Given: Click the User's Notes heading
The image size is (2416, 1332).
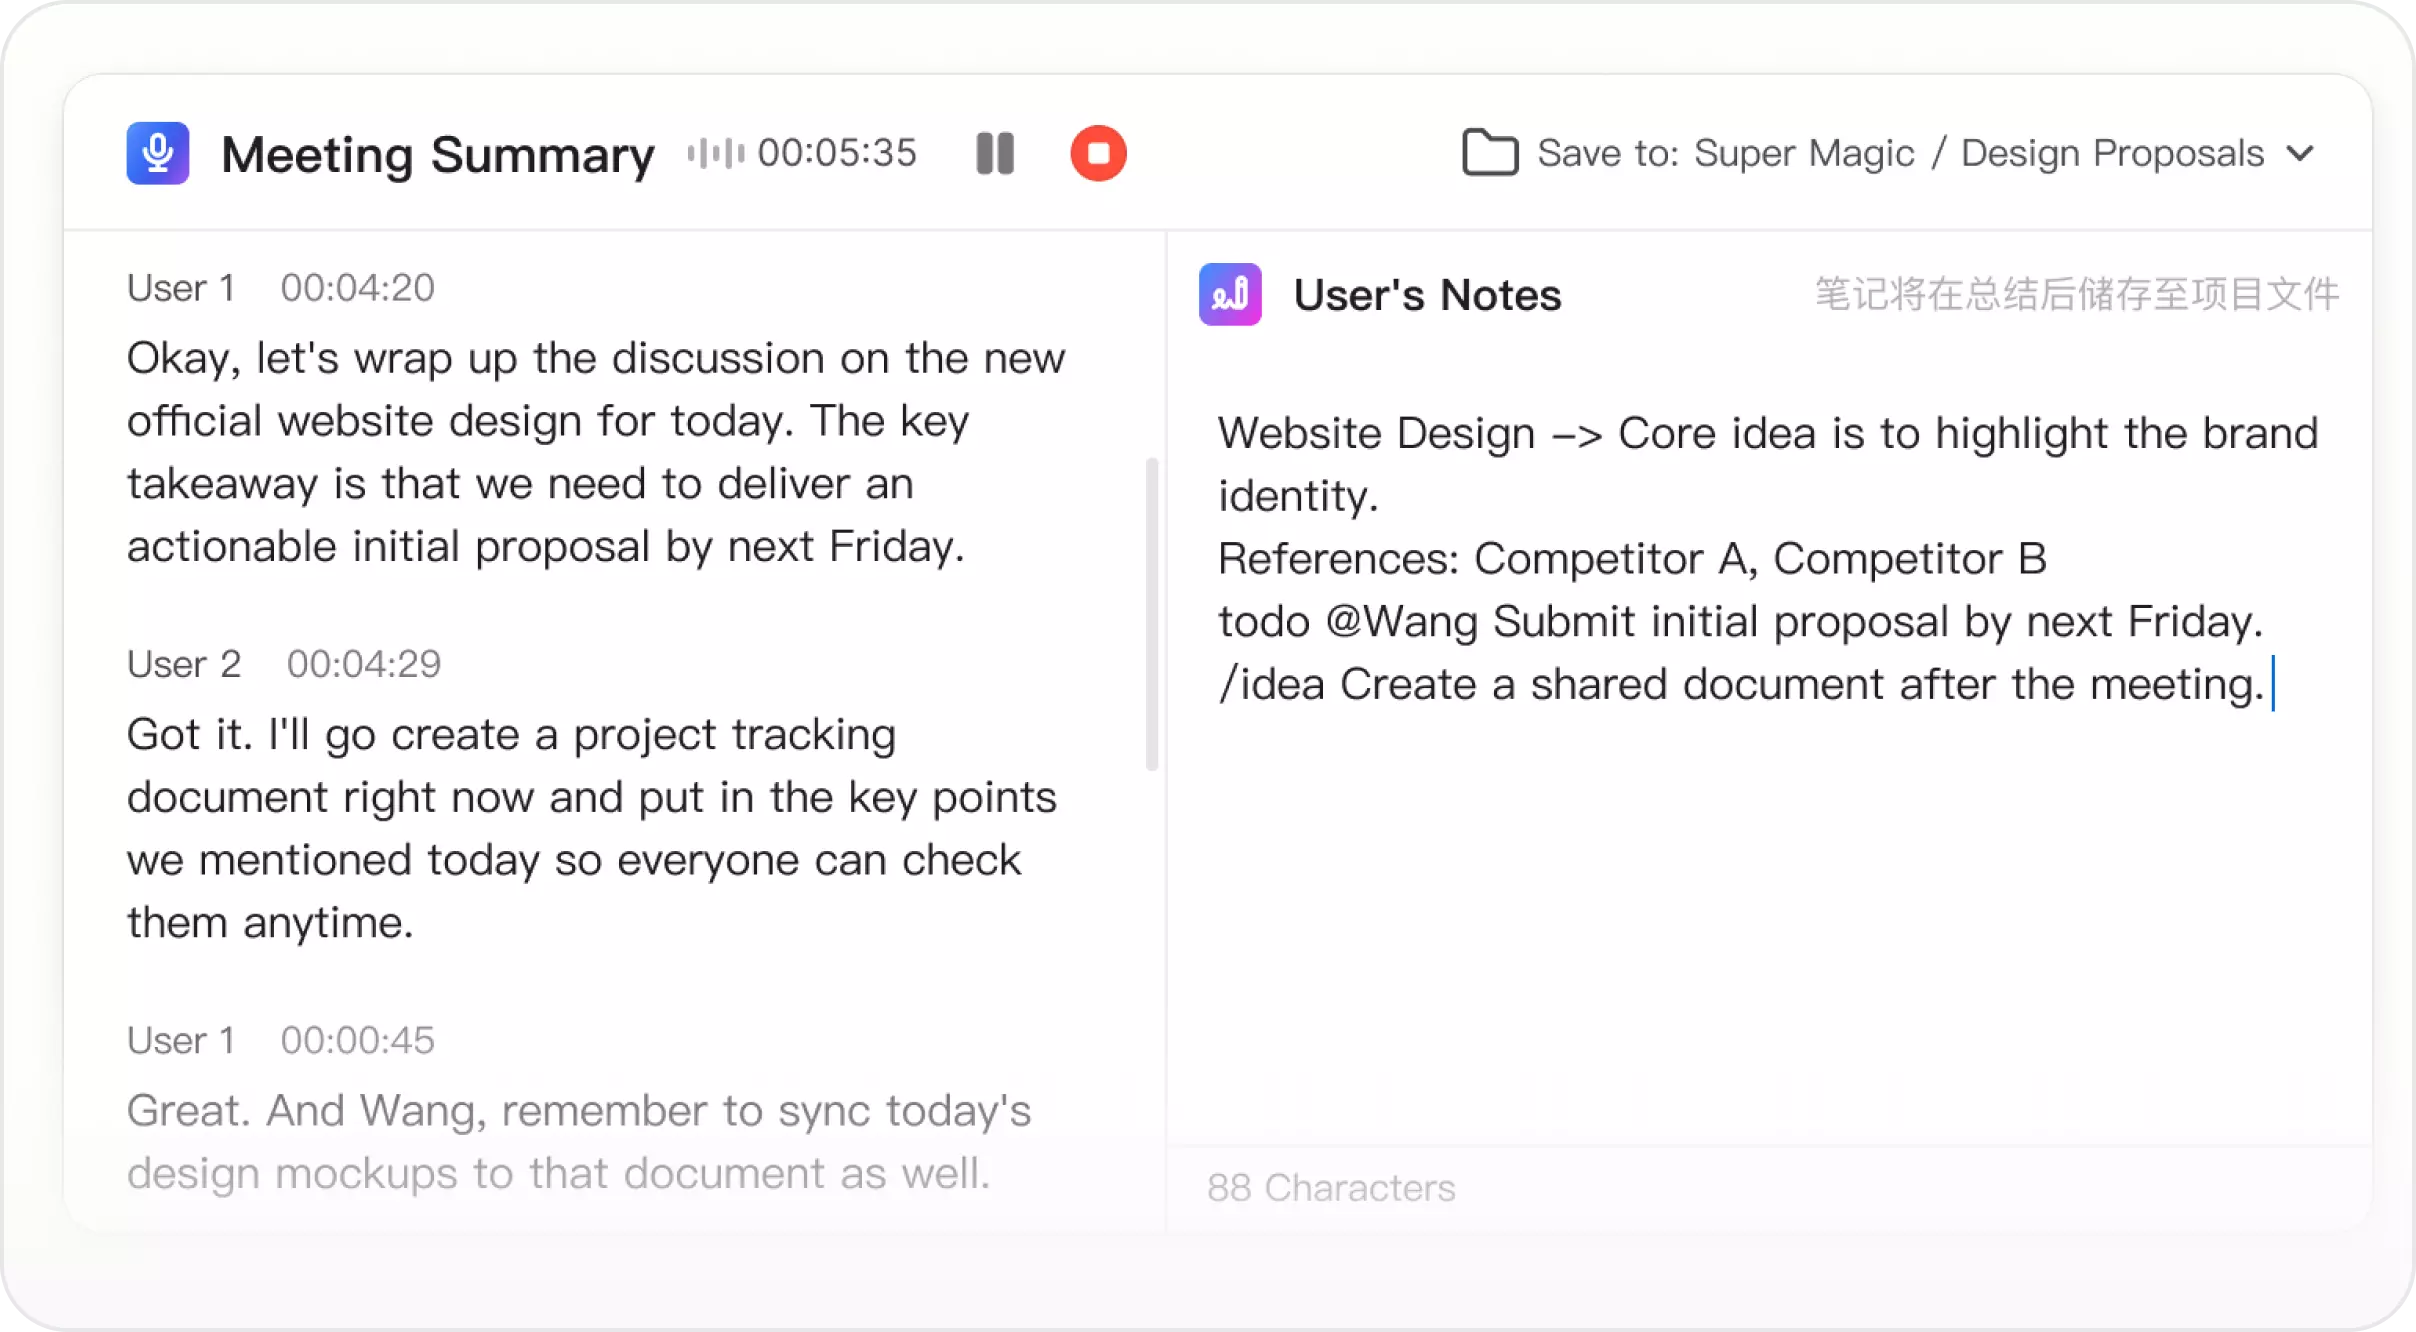Looking at the screenshot, I should (1427, 295).
